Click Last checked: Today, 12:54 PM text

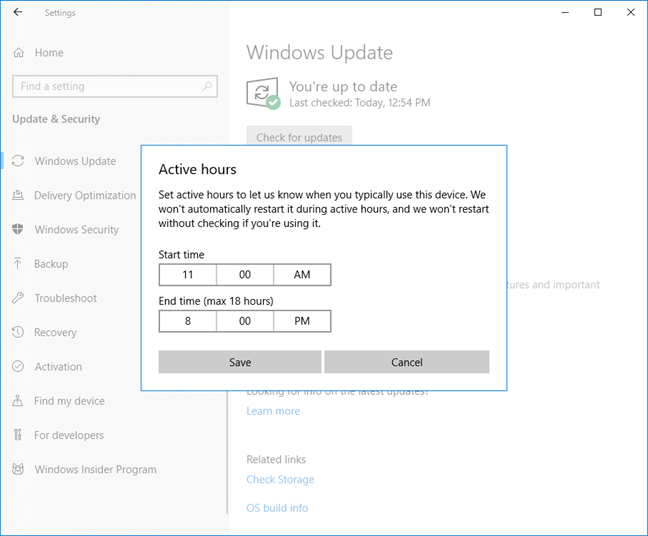tap(360, 102)
